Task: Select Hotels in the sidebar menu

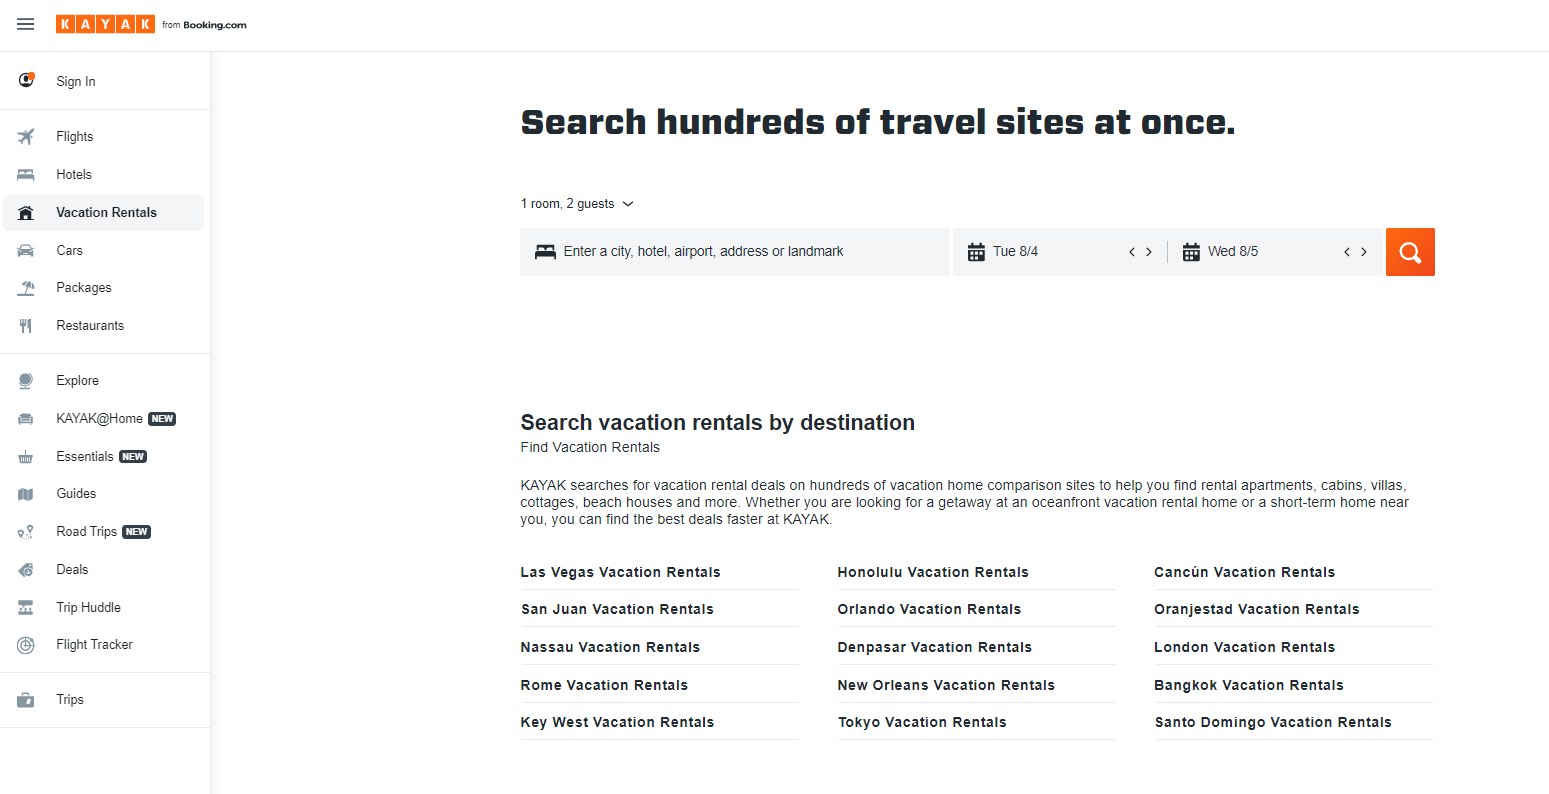Action: [74, 174]
